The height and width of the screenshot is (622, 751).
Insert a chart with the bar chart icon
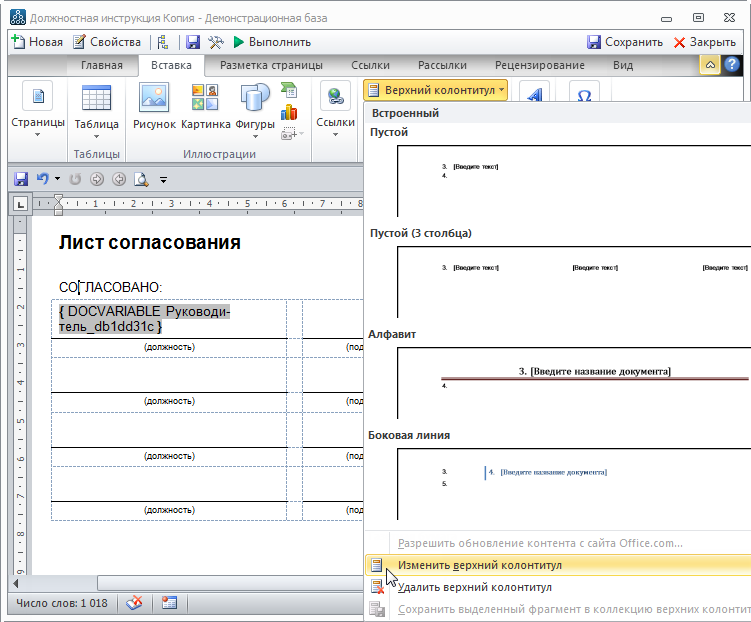click(x=289, y=113)
